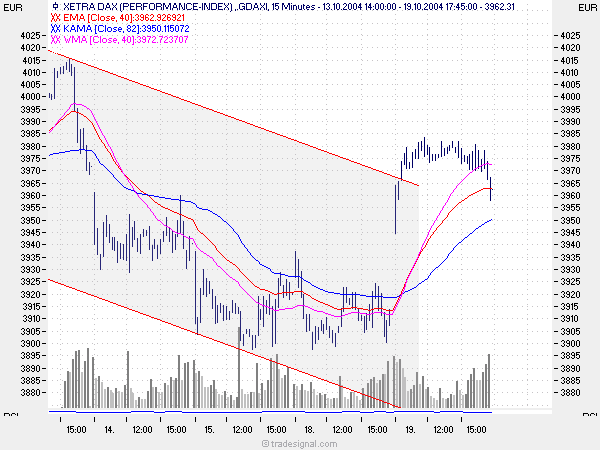Viewport: 600px width, 450px height.
Task: Click the 3965 value on the left price axis
Action: [x=30, y=183]
